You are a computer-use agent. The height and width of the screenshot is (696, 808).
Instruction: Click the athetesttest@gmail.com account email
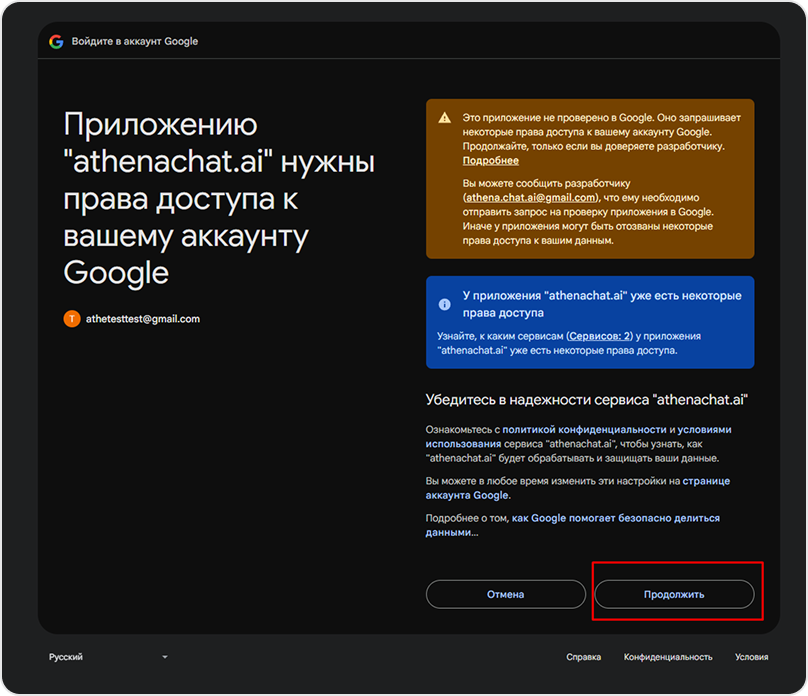pyautogui.click(x=144, y=319)
